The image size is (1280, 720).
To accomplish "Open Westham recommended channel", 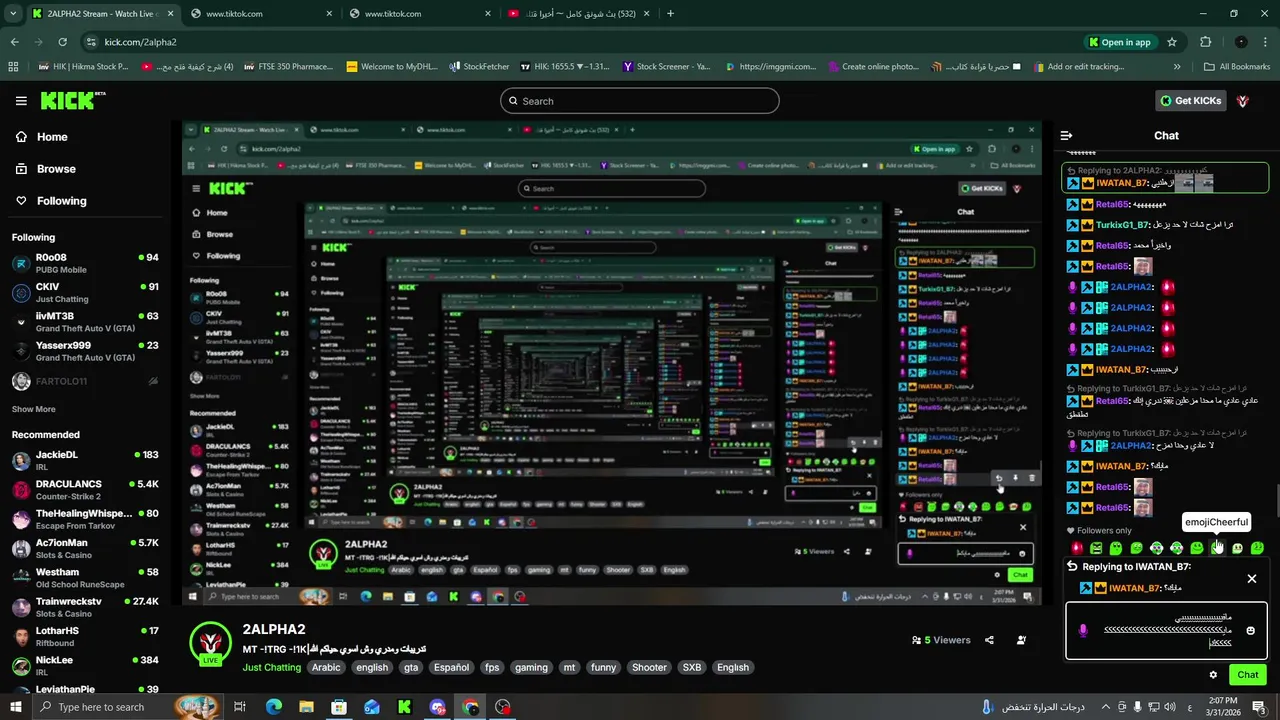I will tap(85, 578).
